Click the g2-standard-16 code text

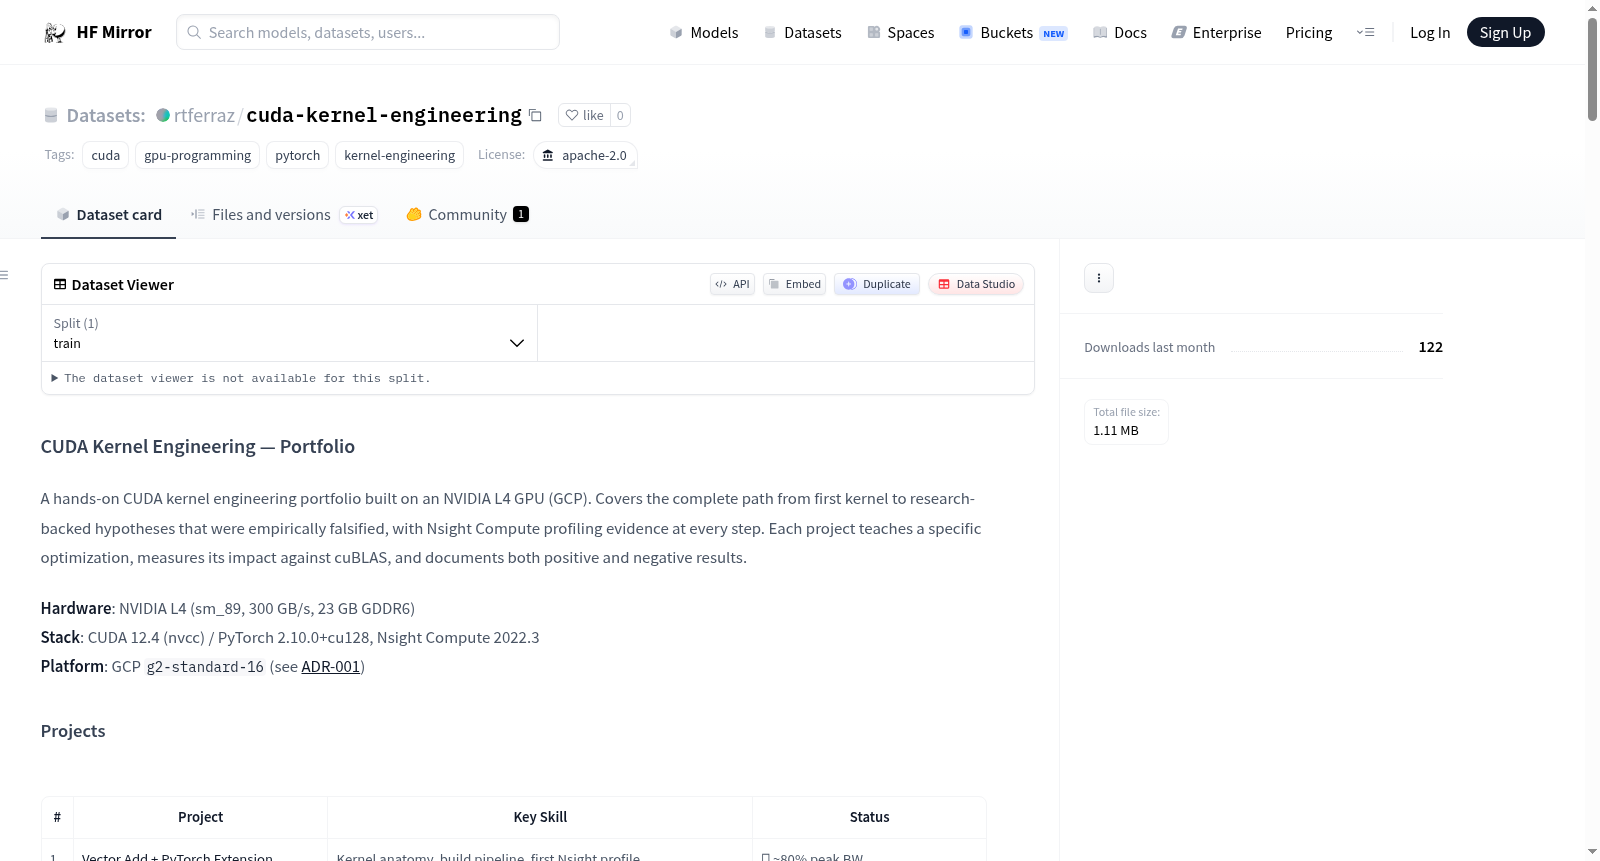[205, 667]
